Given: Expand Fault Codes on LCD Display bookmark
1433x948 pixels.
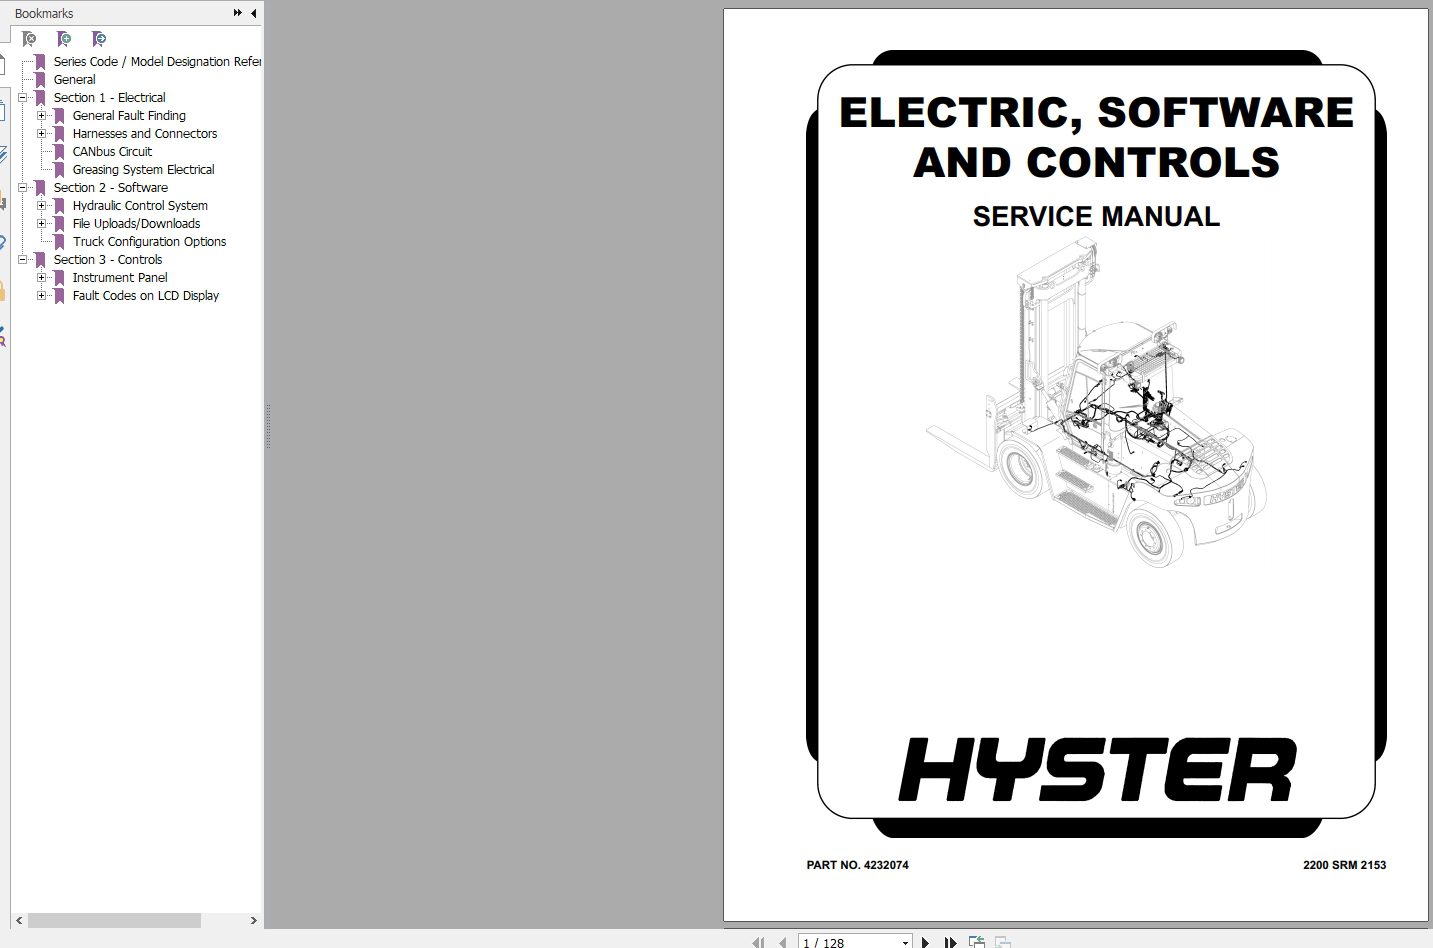Looking at the screenshot, I should [41, 296].
